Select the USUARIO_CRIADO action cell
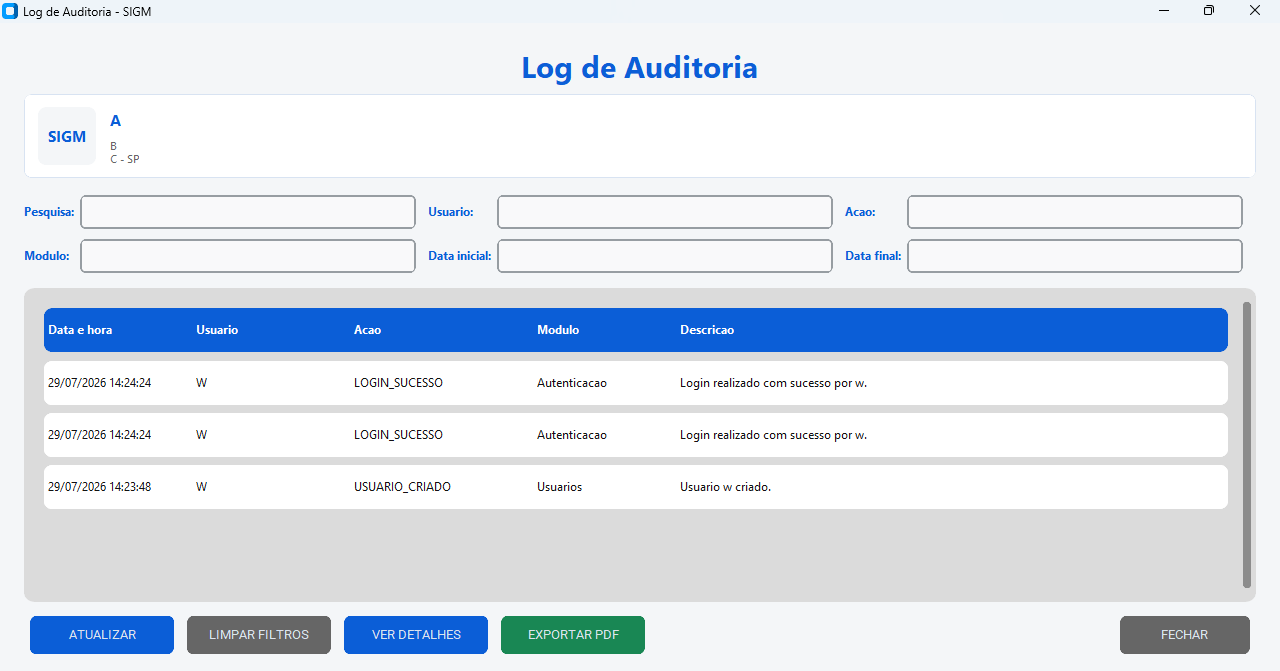The image size is (1280, 671). [x=402, y=487]
